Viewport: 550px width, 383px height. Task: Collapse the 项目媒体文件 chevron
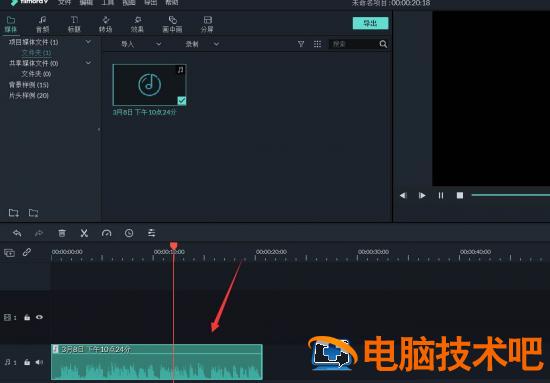click(x=88, y=42)
